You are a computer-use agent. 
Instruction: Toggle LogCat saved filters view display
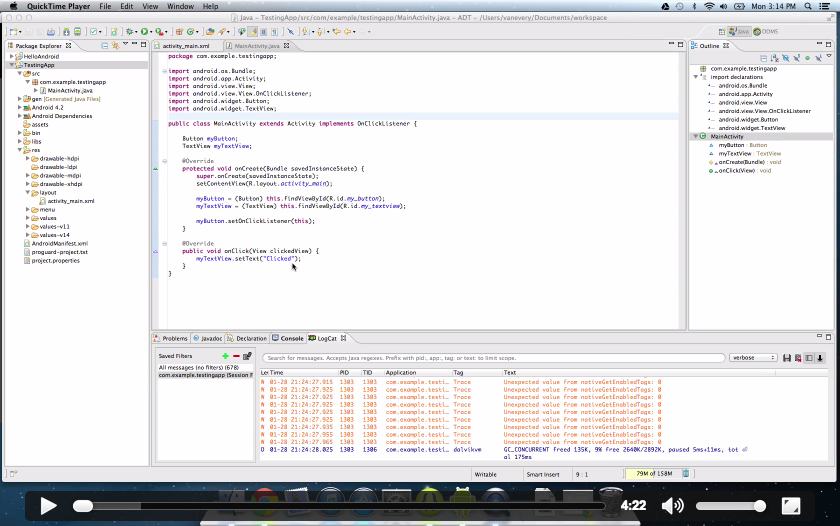809,358
